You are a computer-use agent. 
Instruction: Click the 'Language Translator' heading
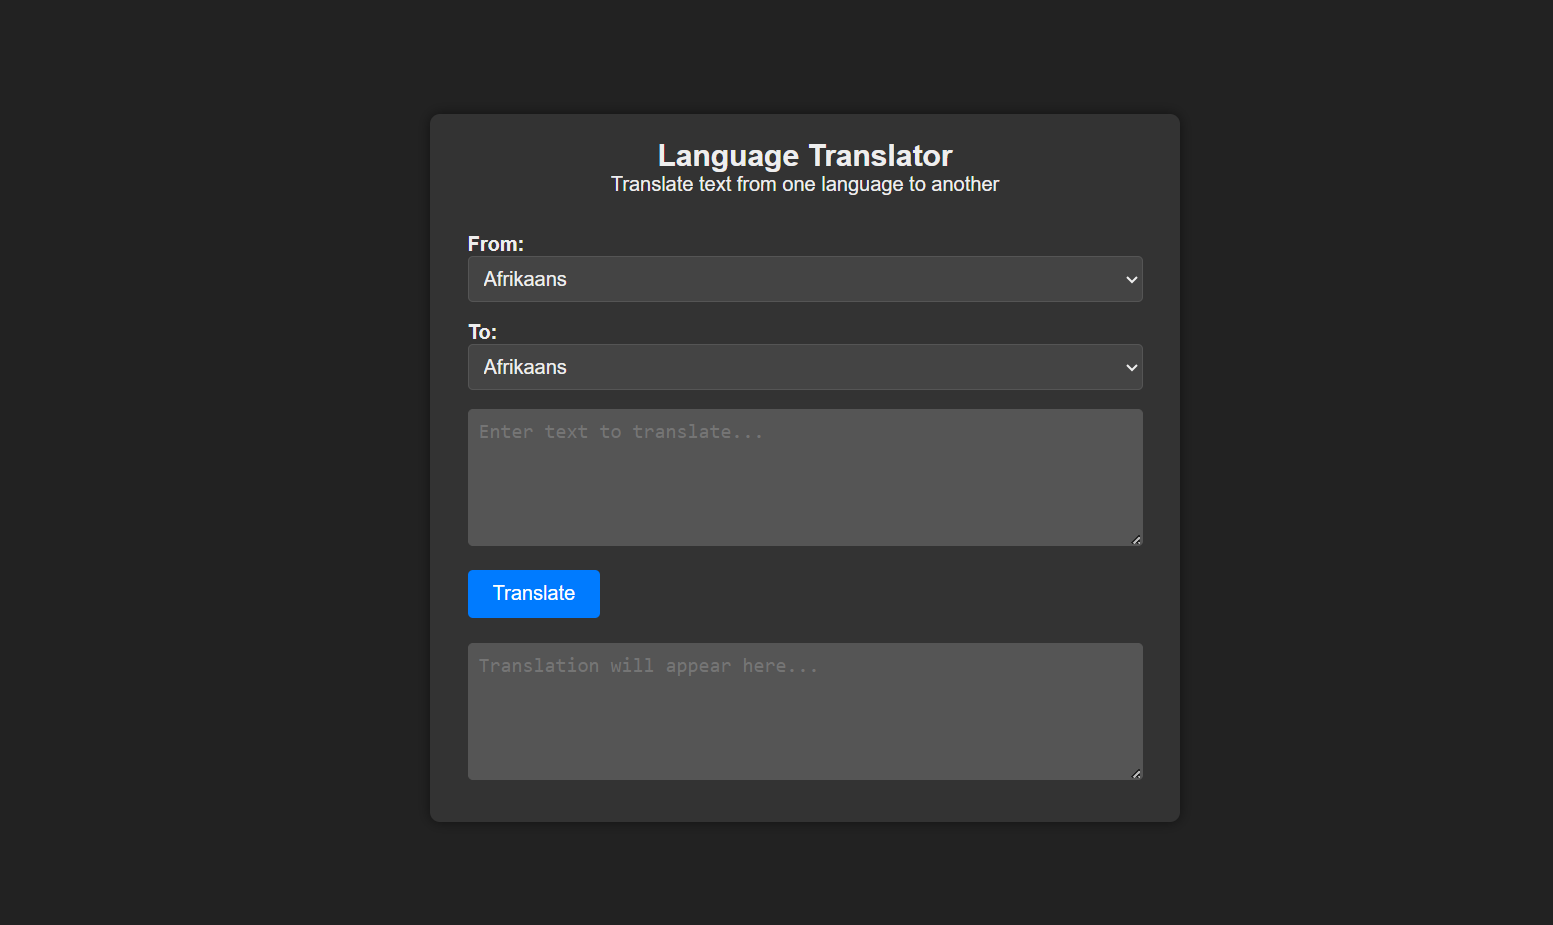click(x=805, y=156)
